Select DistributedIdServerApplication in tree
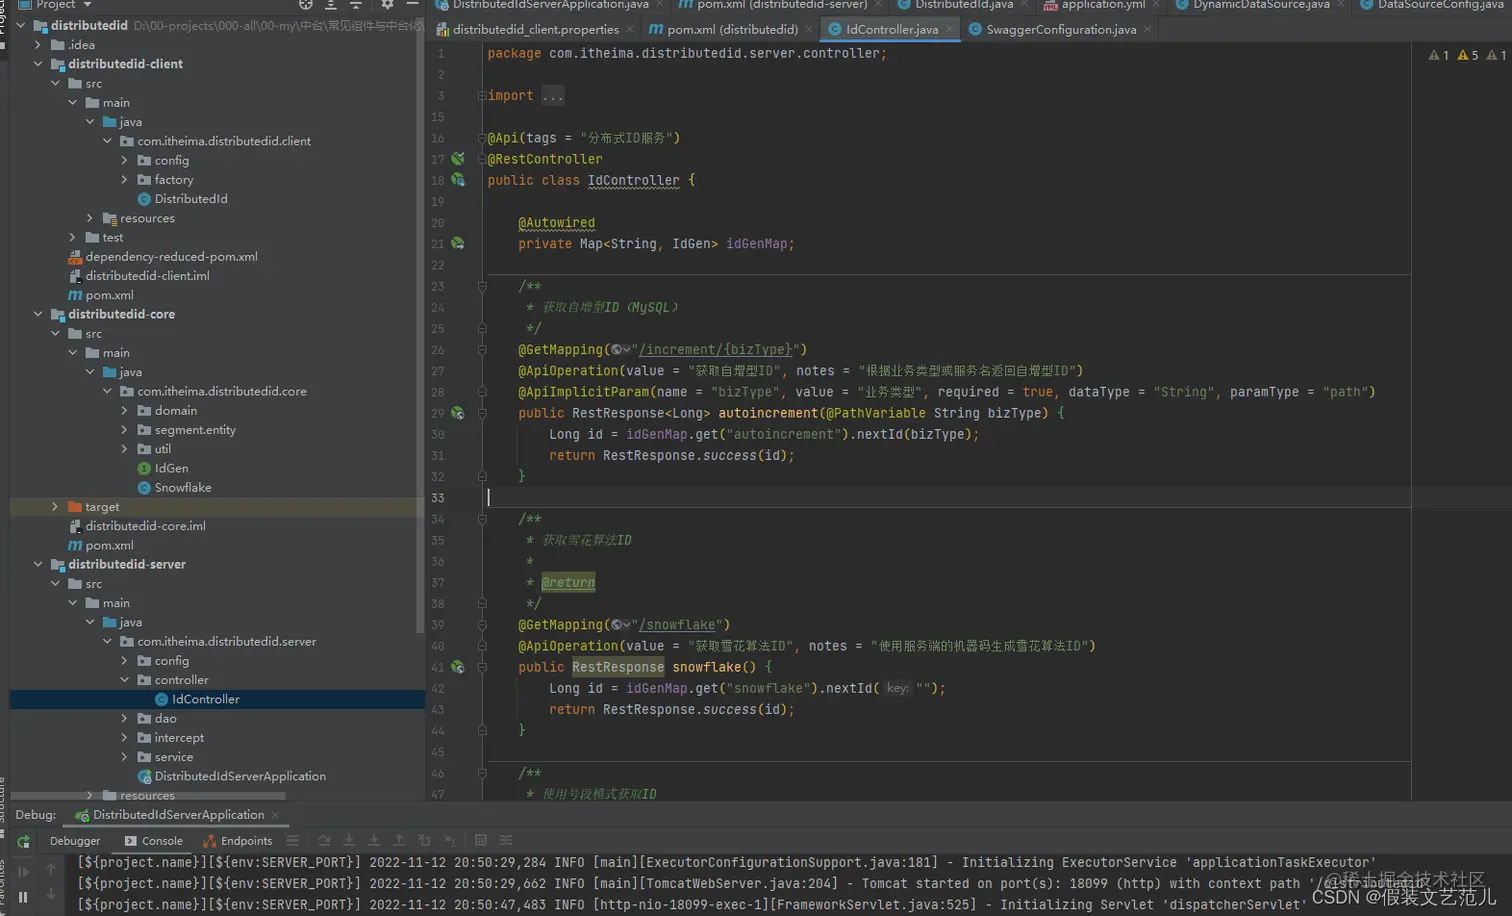 coord(231,777)
